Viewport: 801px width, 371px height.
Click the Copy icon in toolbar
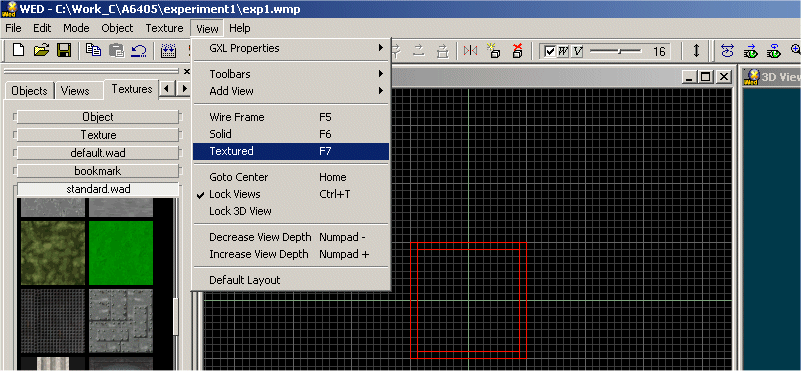pyautogui.click(x=93, y=50)
